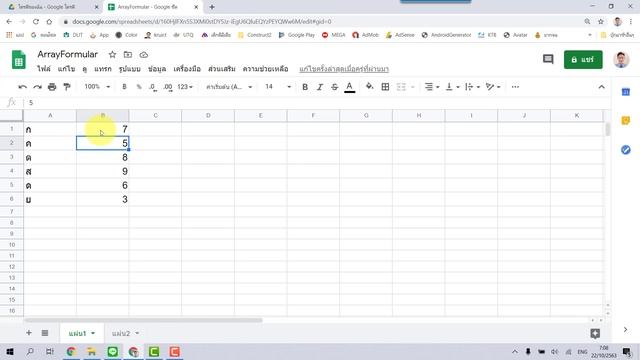Screen dimensions: 640x360
Task: Open vertical align dropdown
Action: point(452,87)
